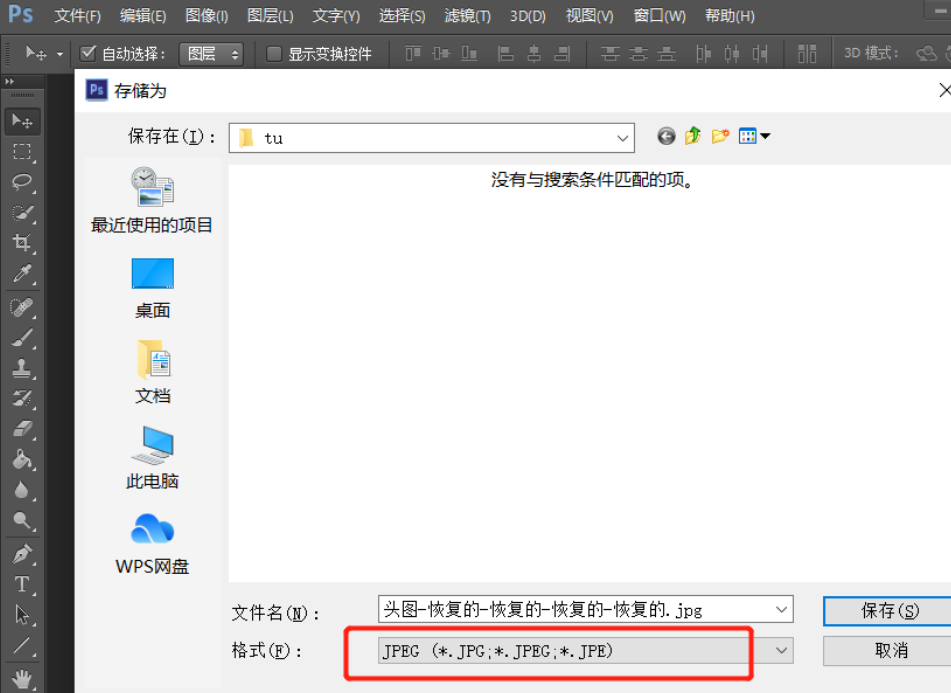Go to 最近使用的项目 location
Screen dimensions: 951x693
[152, 201]
